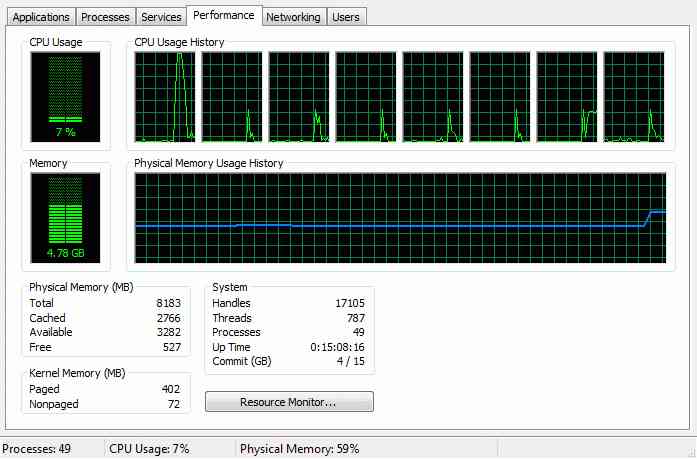
Task: Select the fourth CPU core history graph
Action: pos(366,97)
